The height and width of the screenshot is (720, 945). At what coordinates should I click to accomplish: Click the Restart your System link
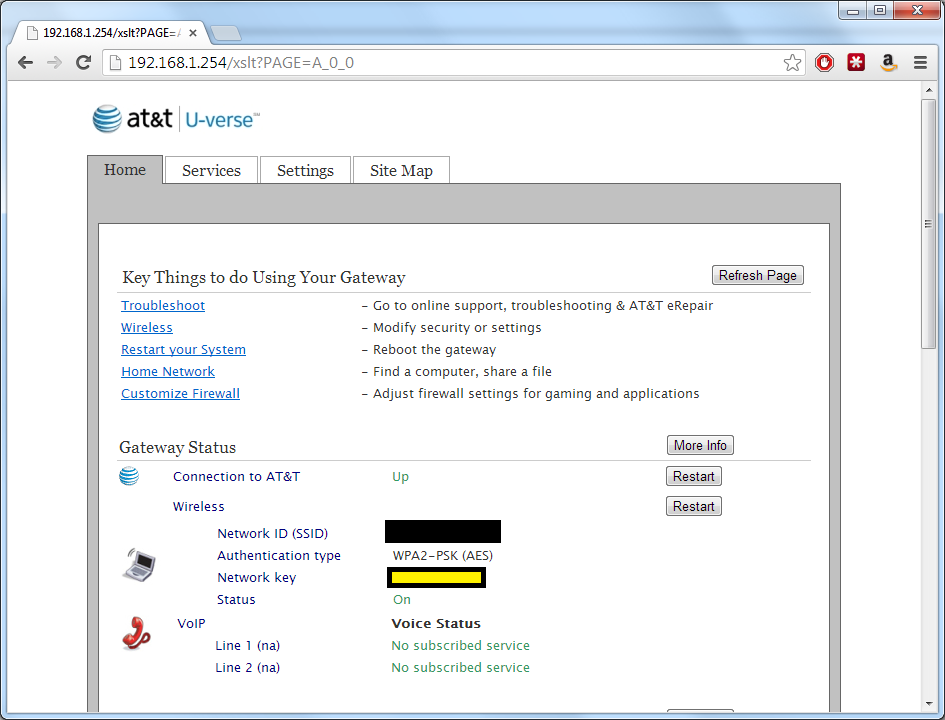[183, 349]
